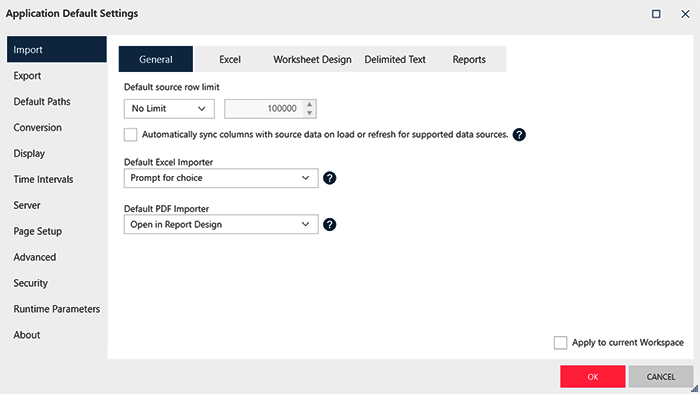This screenshot has height=394, width=700.
Task: Expand the No Limit row limit dropdown
Action: [169, 108]
